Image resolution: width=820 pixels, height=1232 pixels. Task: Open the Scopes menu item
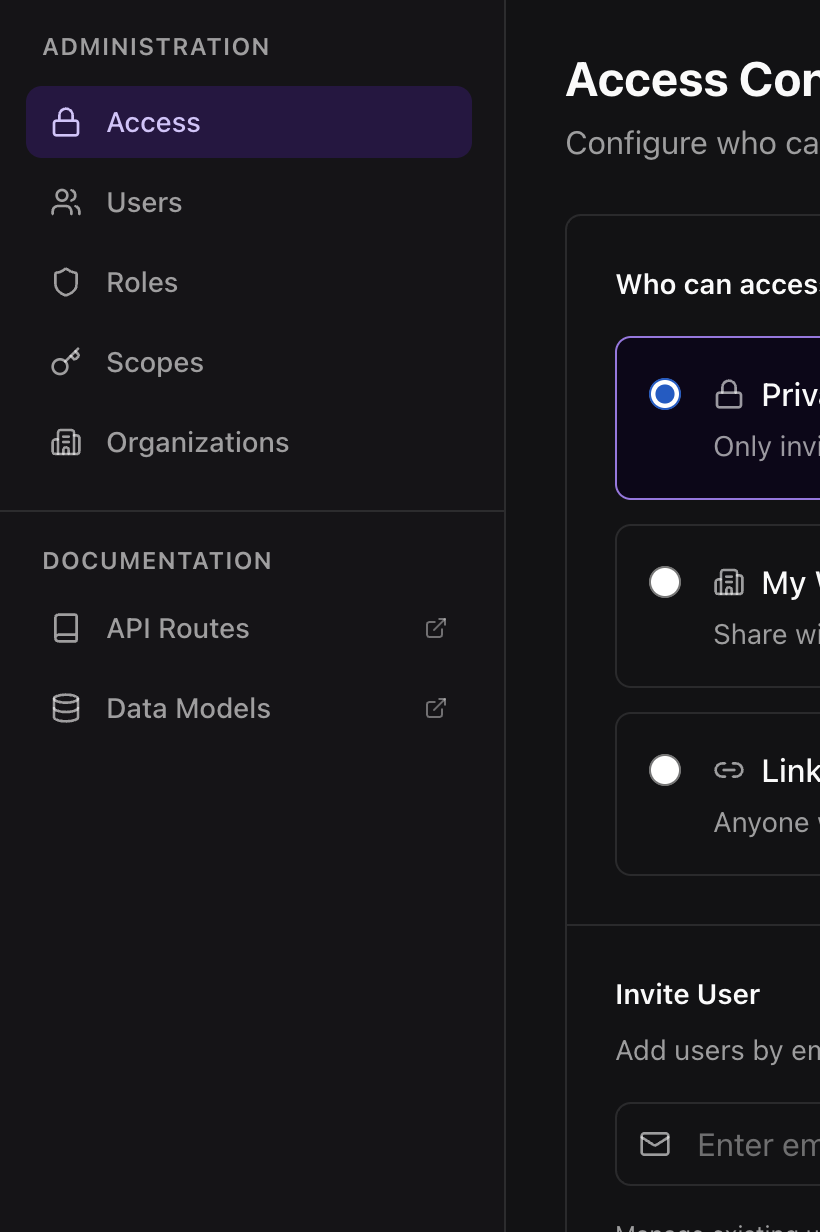tap(155, 362)
